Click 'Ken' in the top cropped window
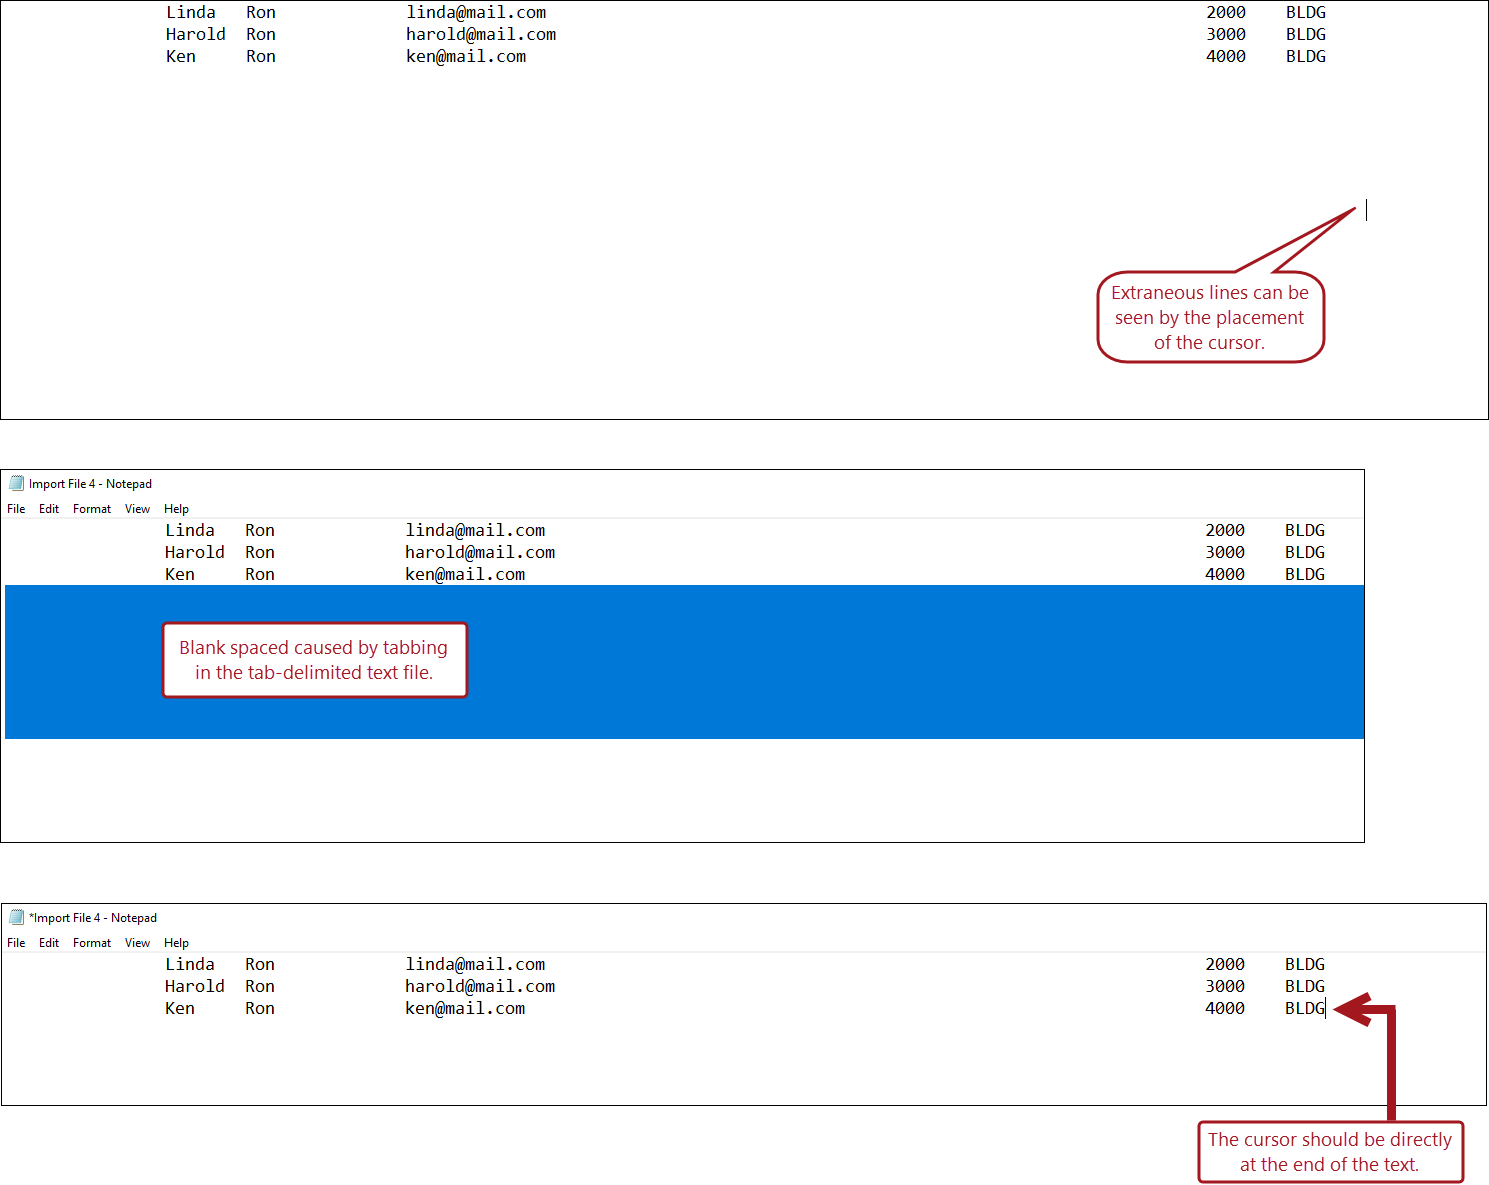 [181, 56]
